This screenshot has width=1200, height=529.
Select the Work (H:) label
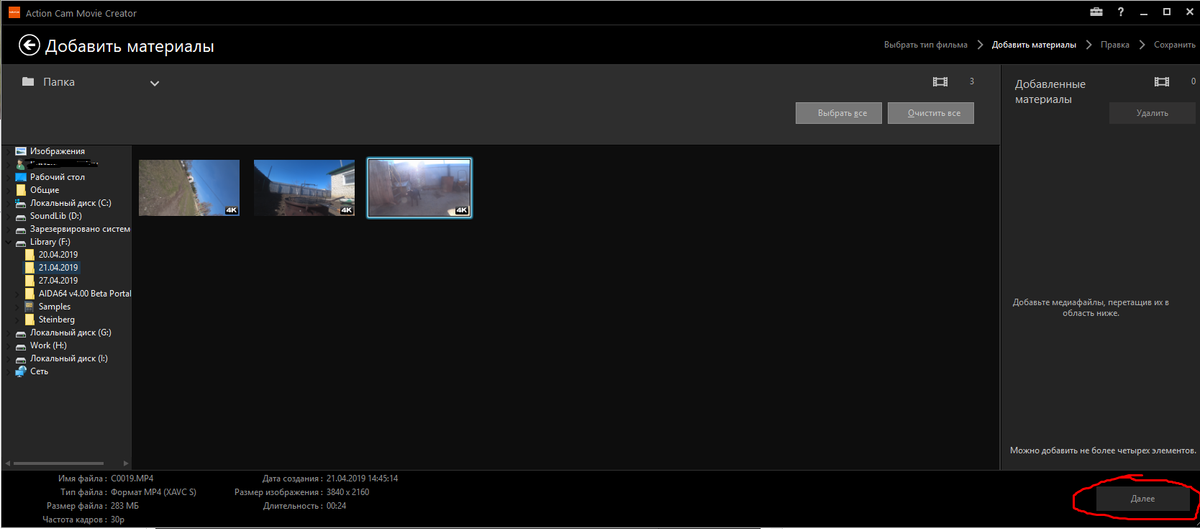(x=48, y=345)
